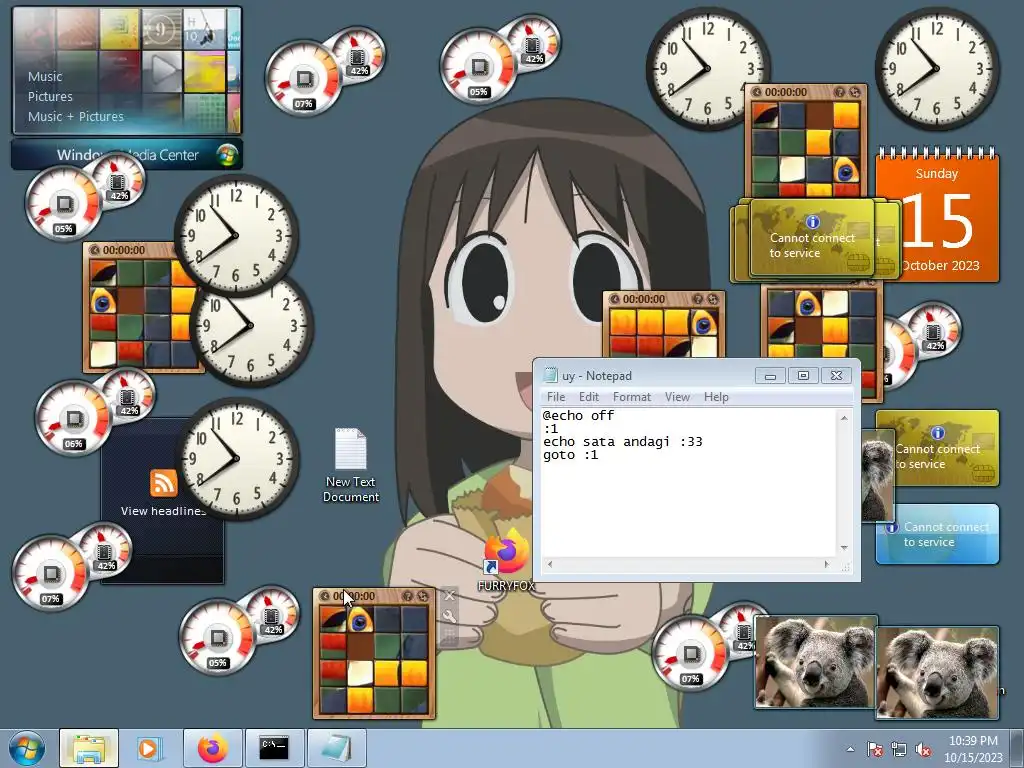Show the picture hint on the bottom puzzle
This screenshot has height=768, width=1024.
(408, 596)
